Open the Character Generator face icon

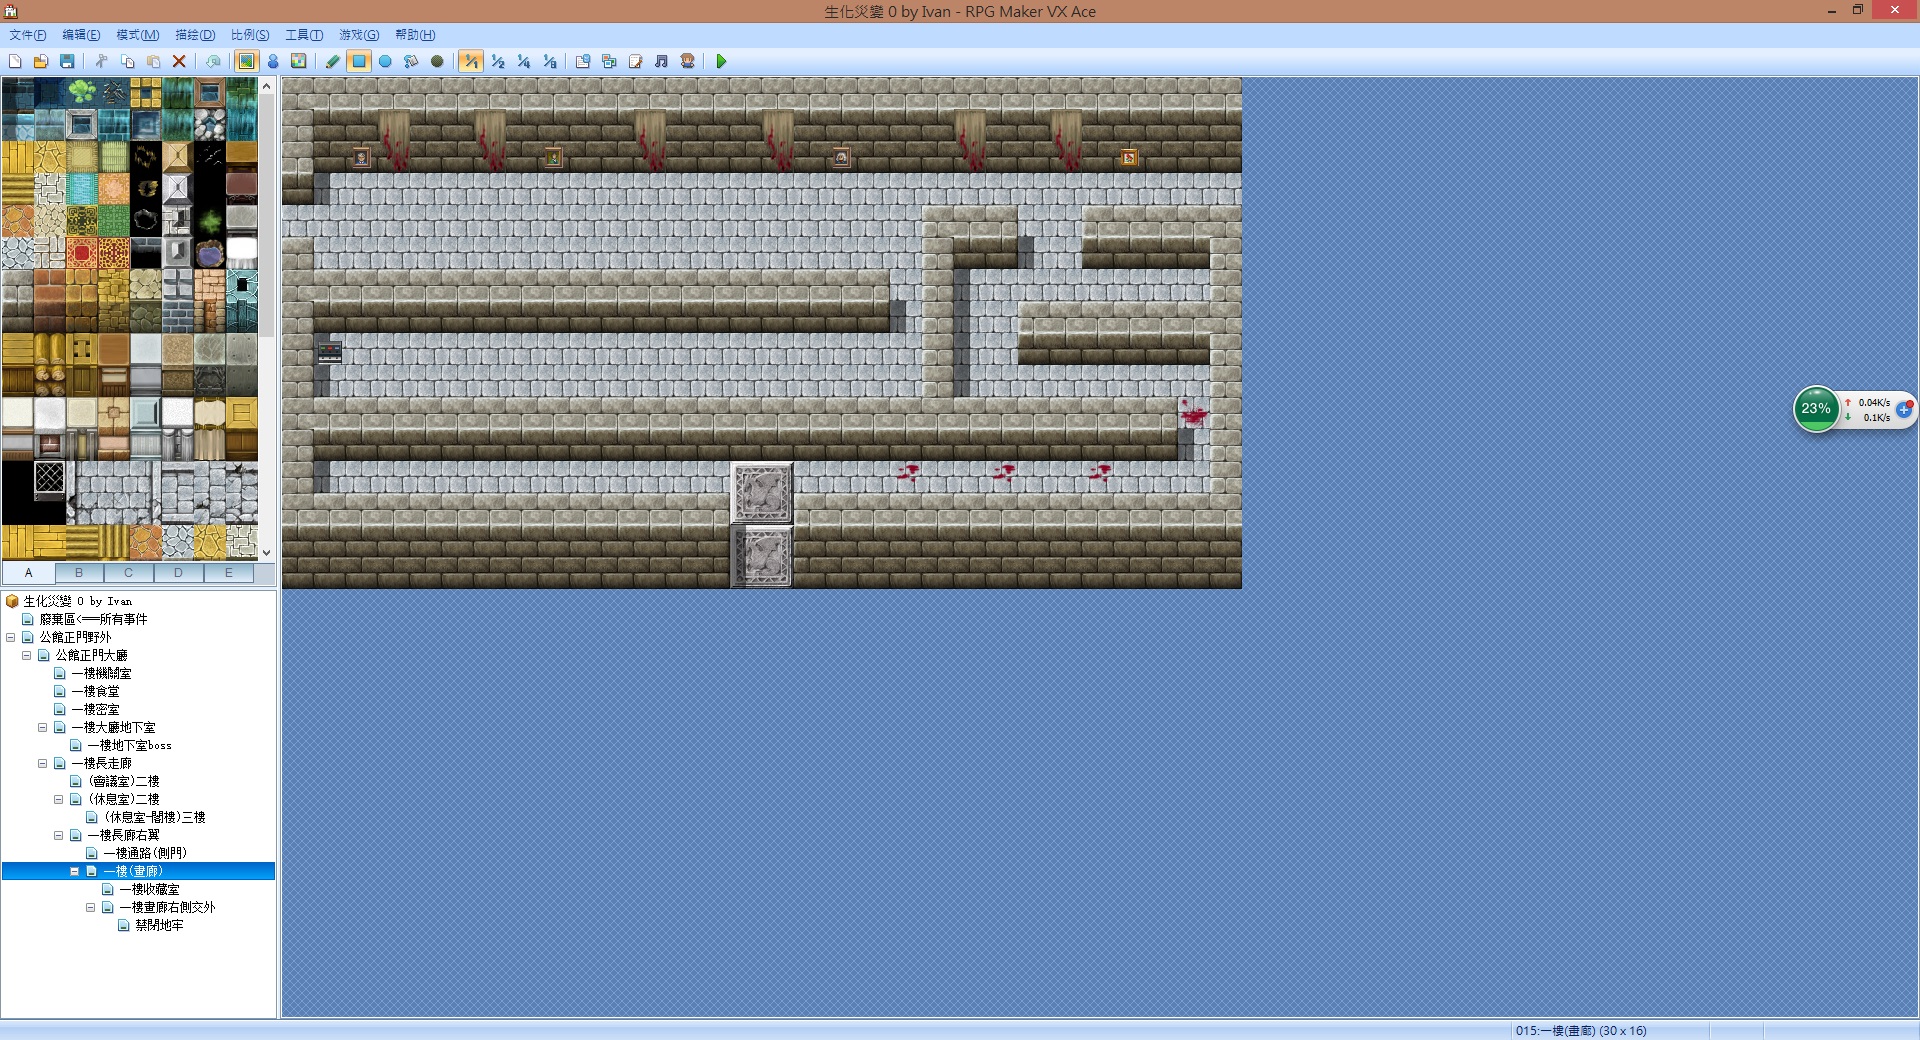point(687,61)
